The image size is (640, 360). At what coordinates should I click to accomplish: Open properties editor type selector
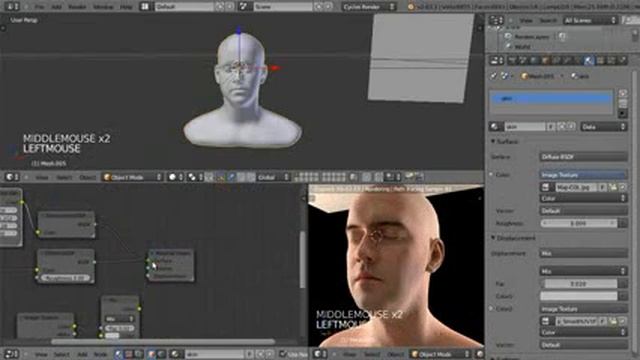click(x=496, y=60)
